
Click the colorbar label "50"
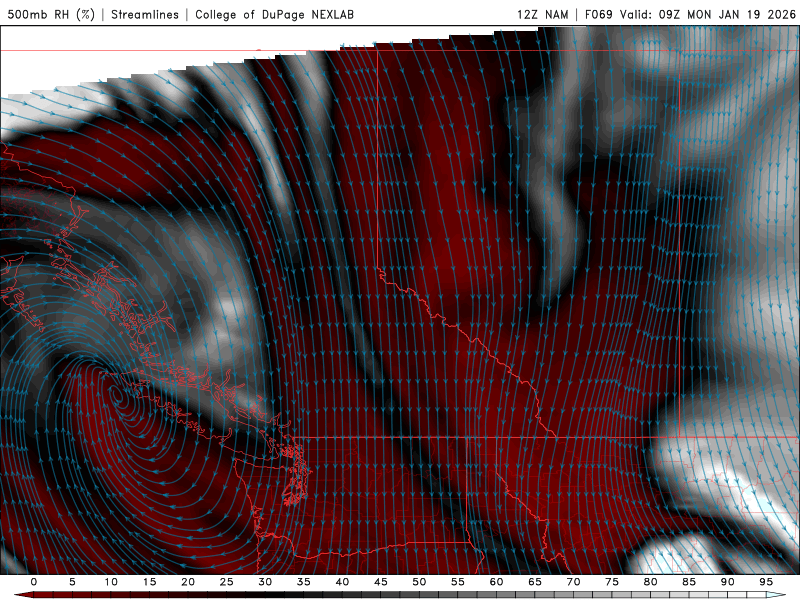tap(419, 582)
